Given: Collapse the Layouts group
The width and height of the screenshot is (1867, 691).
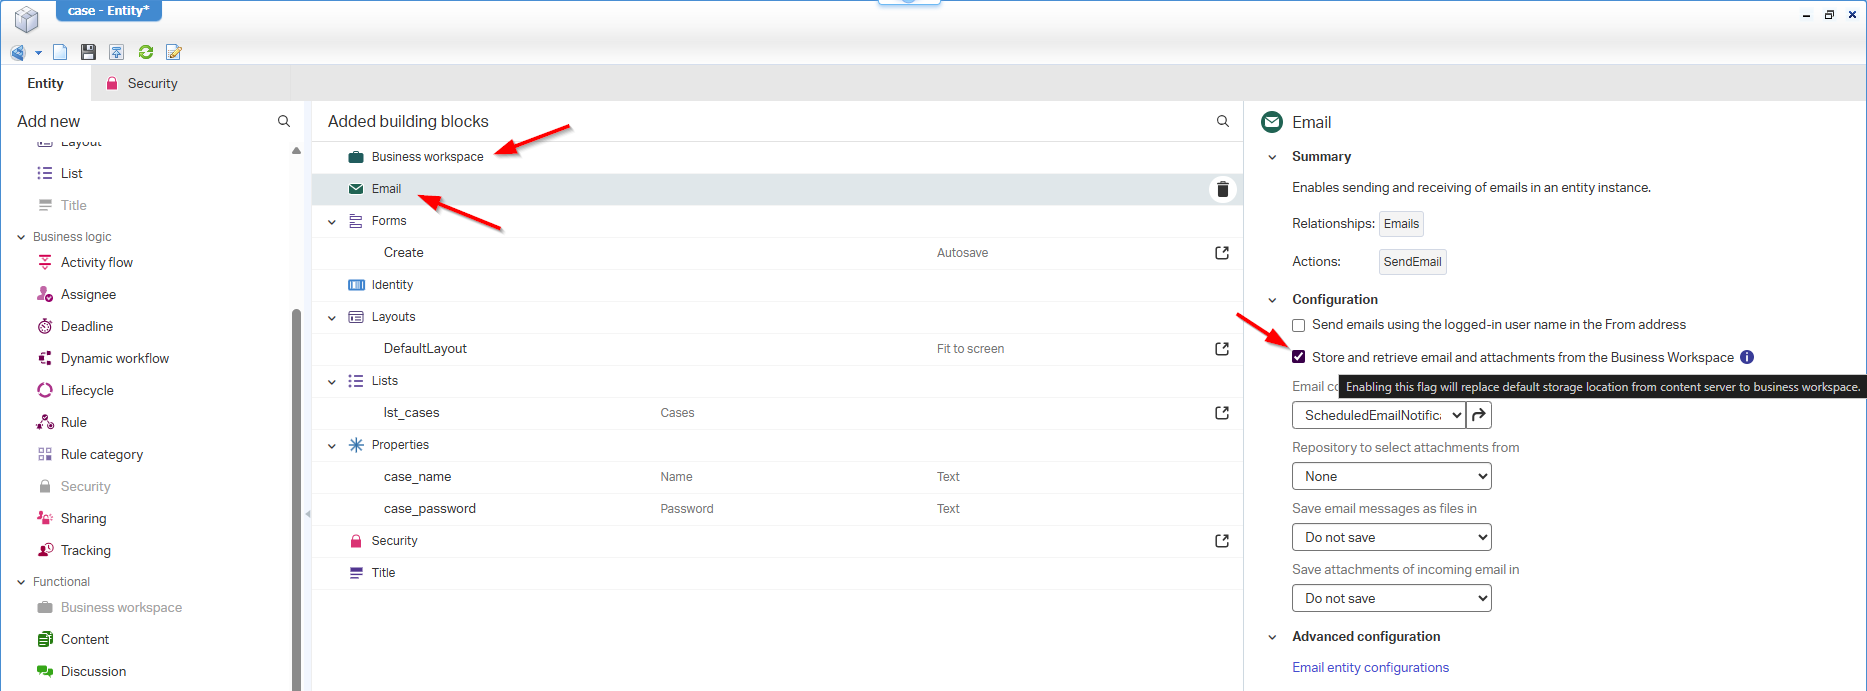Looking at the screenshot, I should tap(332, 318).
